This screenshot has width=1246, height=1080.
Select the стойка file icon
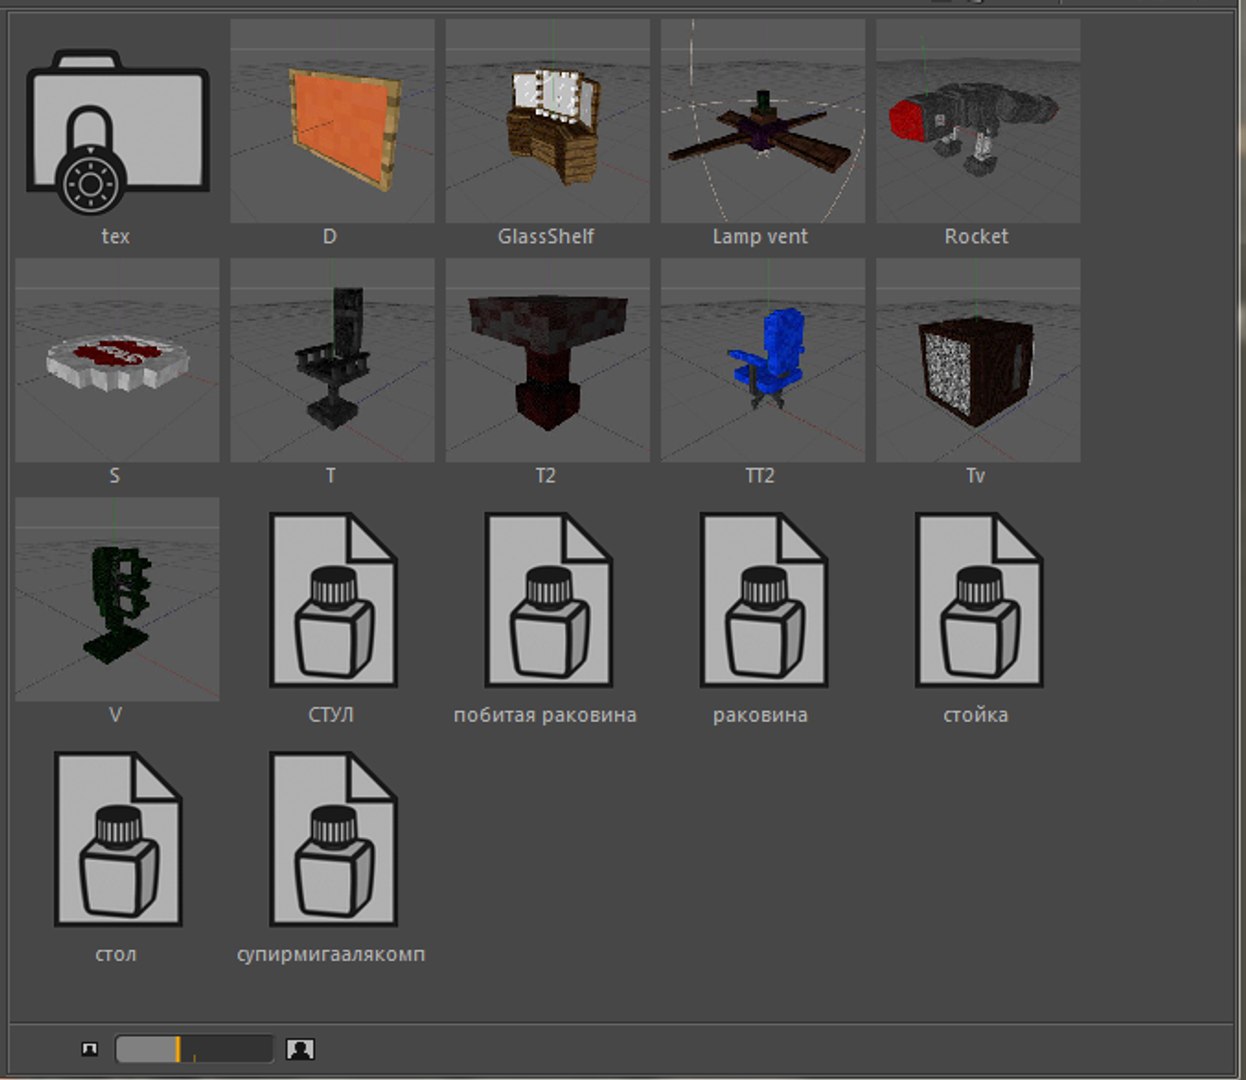click(x=979, y=600)
